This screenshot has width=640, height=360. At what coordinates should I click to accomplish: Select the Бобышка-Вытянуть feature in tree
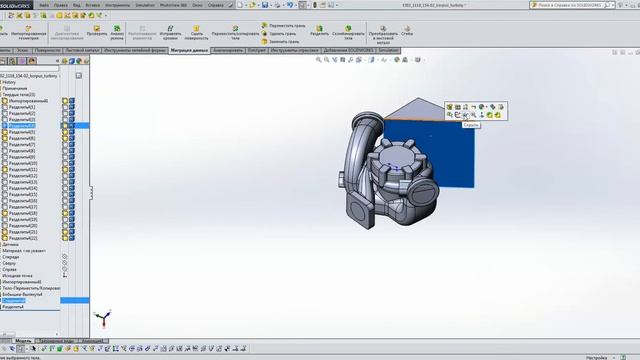22,294
